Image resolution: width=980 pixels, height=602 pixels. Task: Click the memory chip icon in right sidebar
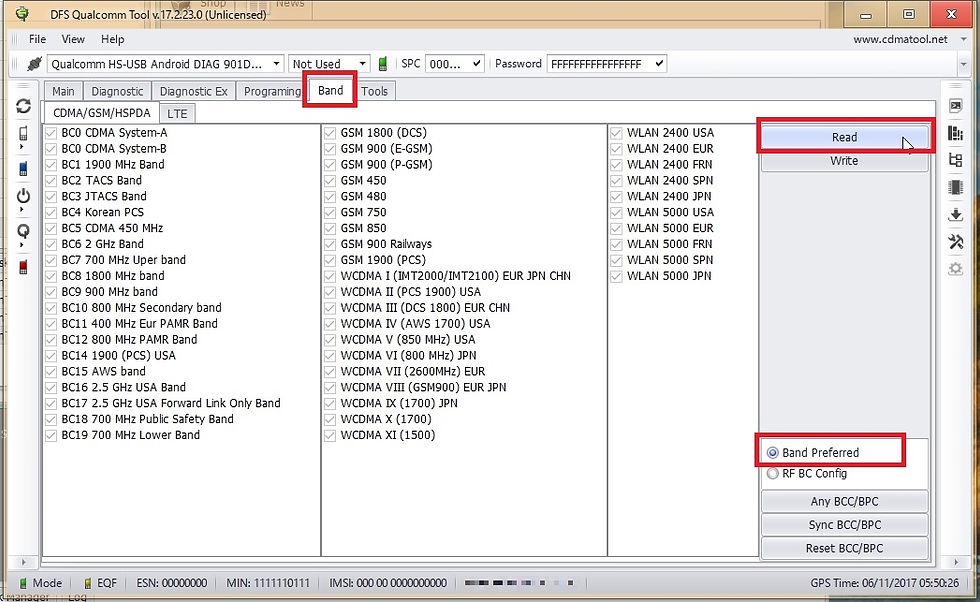(956, 187)
